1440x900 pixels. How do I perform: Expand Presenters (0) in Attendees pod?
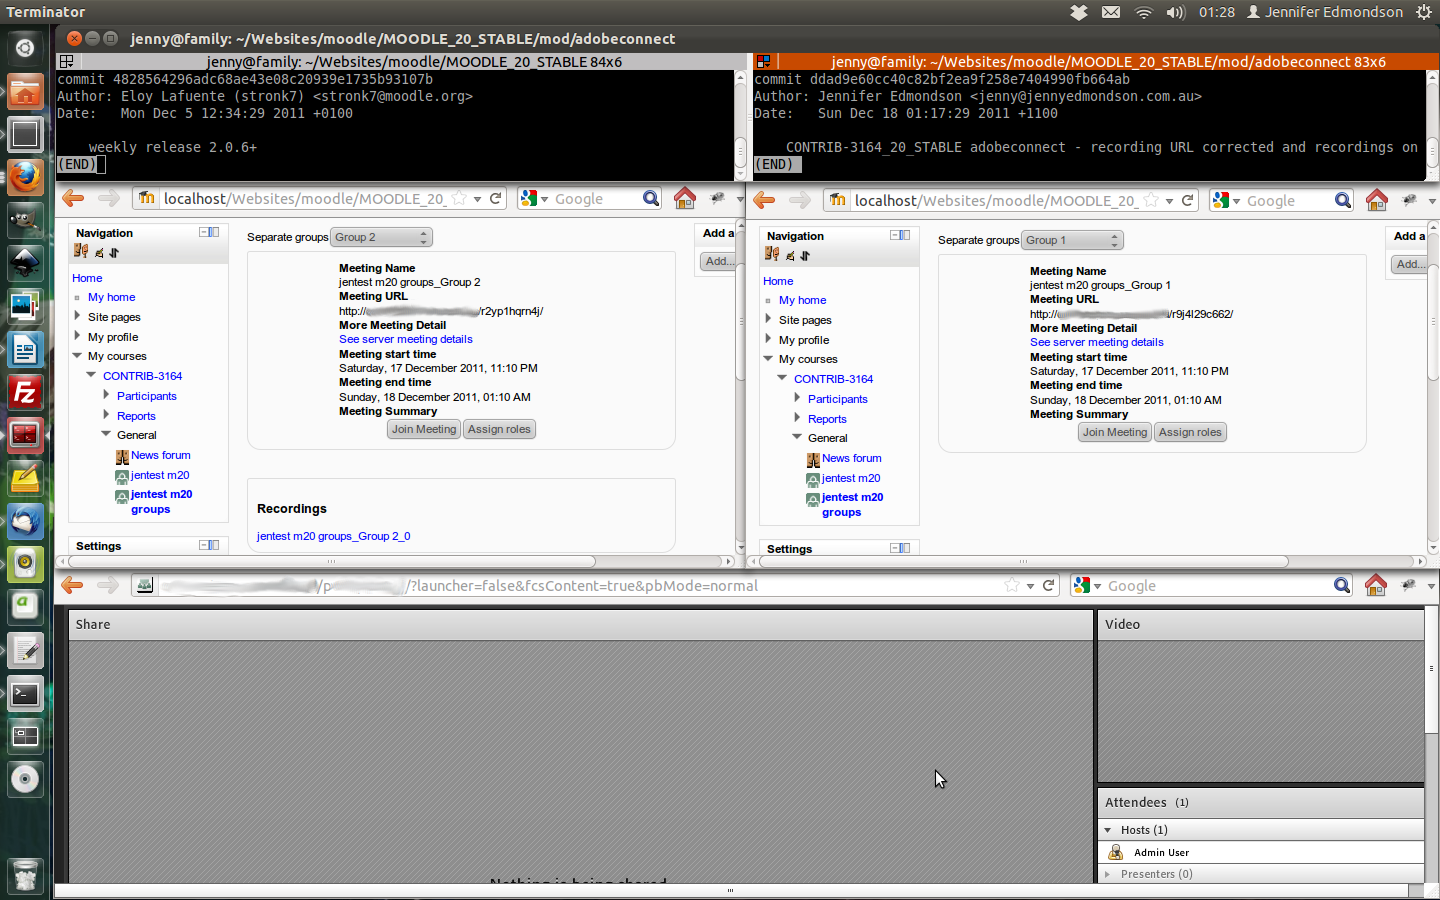[1108, 874]
